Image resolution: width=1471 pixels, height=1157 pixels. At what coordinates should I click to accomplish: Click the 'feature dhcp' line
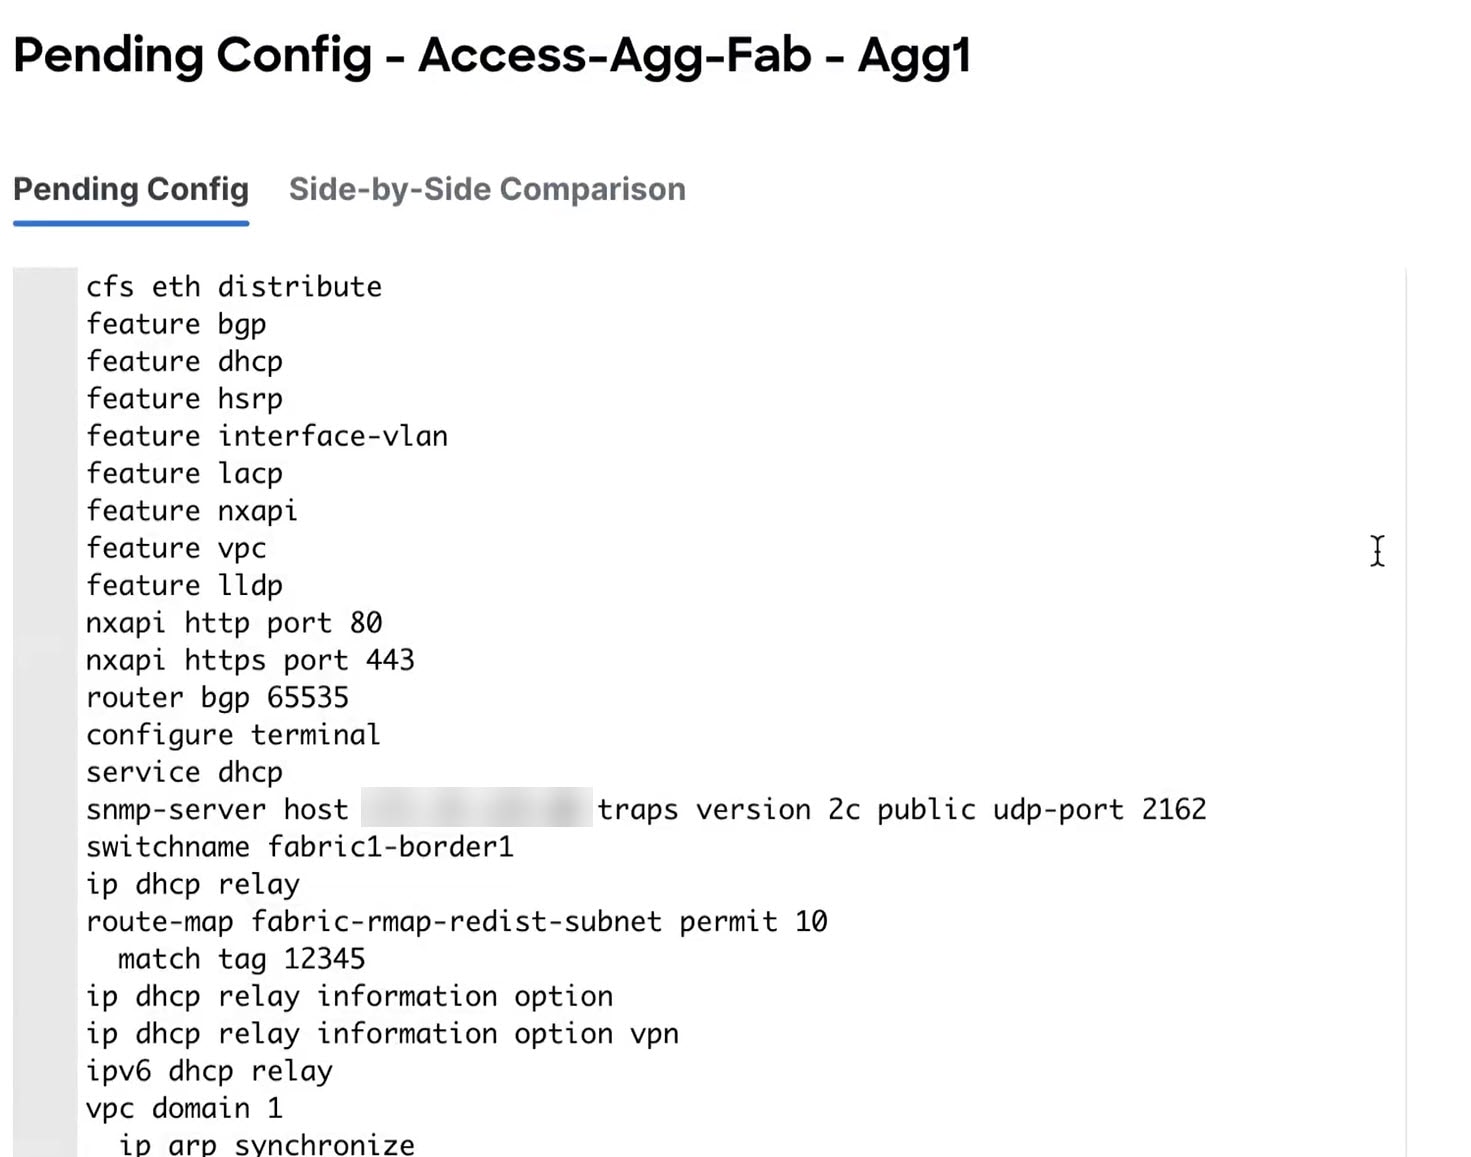click(x=184, y=362)
